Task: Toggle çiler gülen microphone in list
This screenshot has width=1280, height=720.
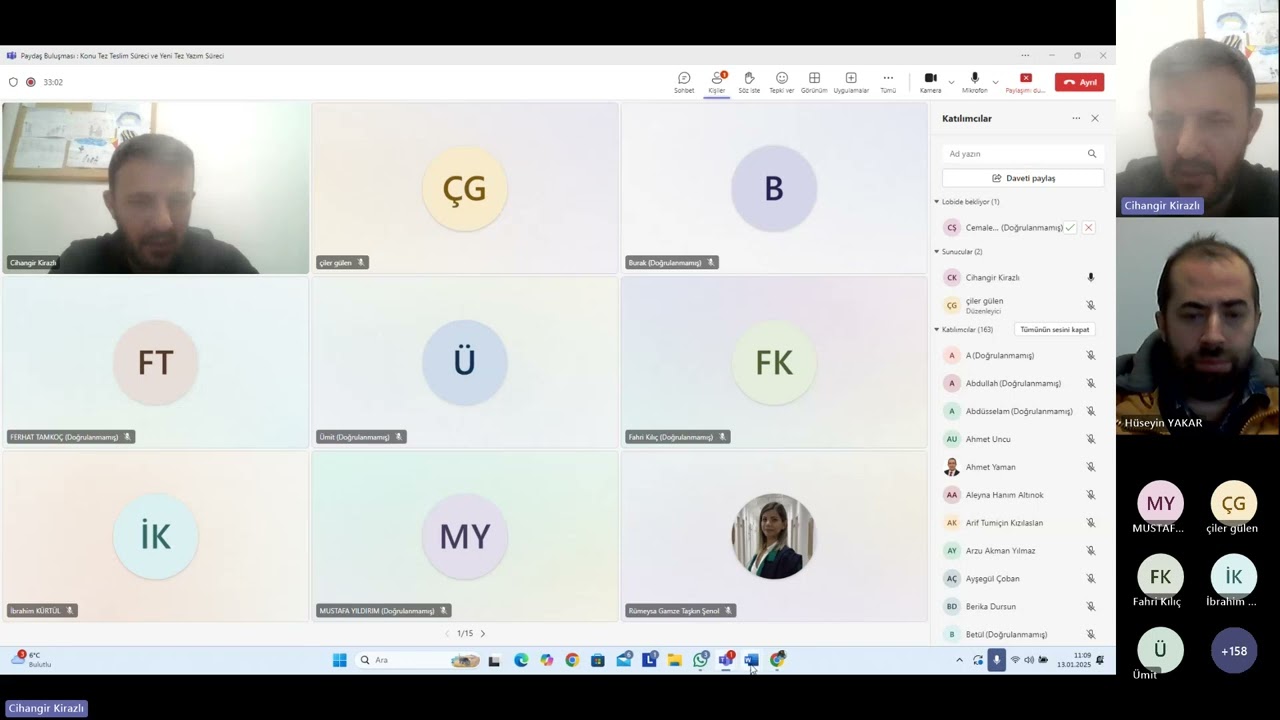Action: click(1091, 305)
